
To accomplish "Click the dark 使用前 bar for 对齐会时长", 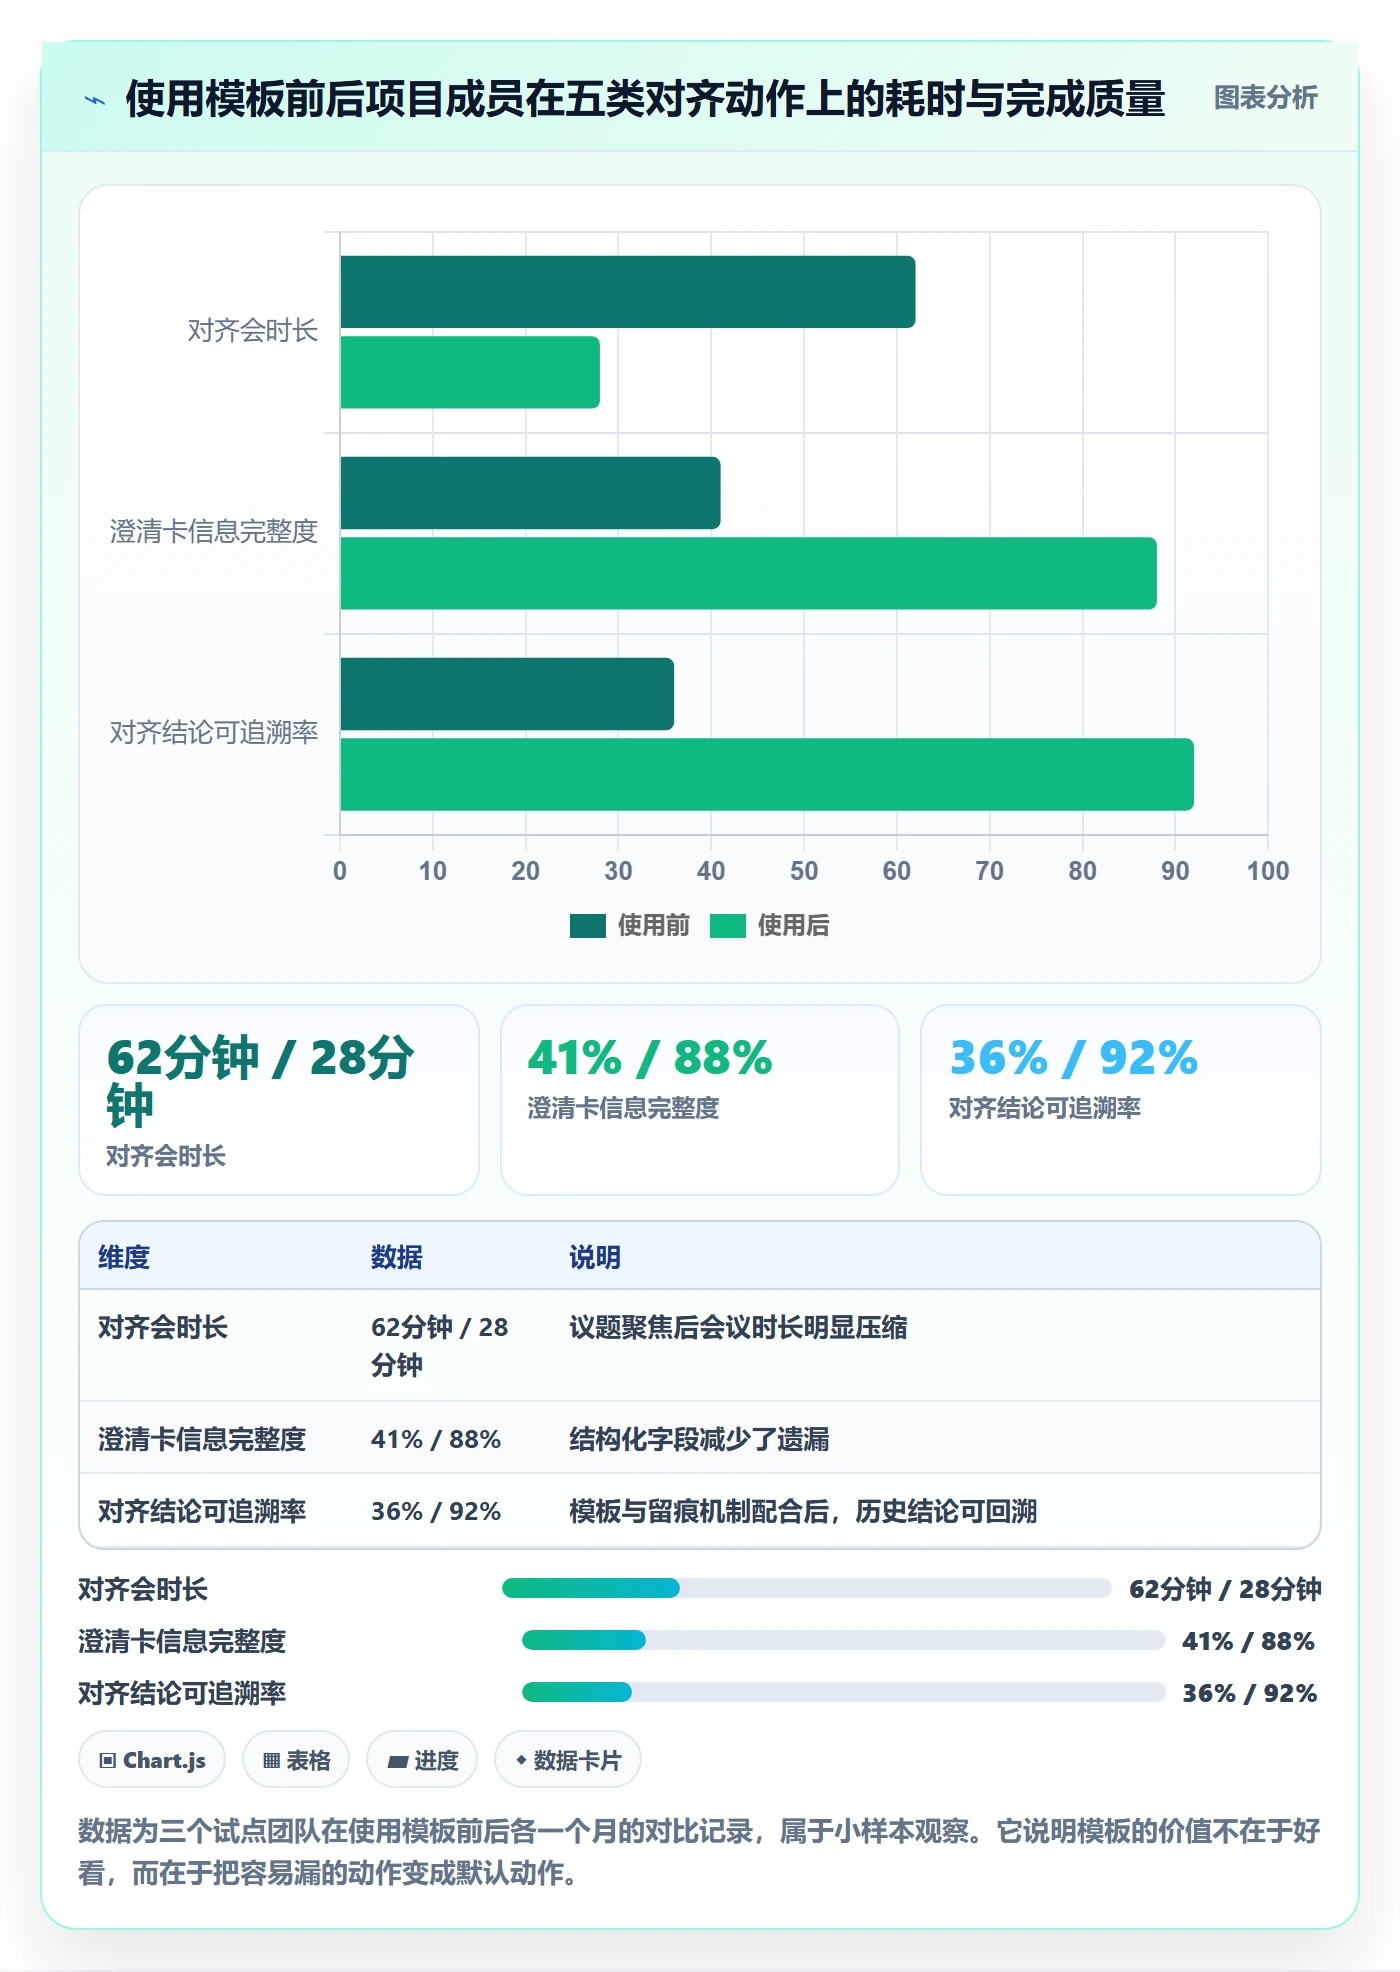I will pyautogui.click(x=628, y=292).
